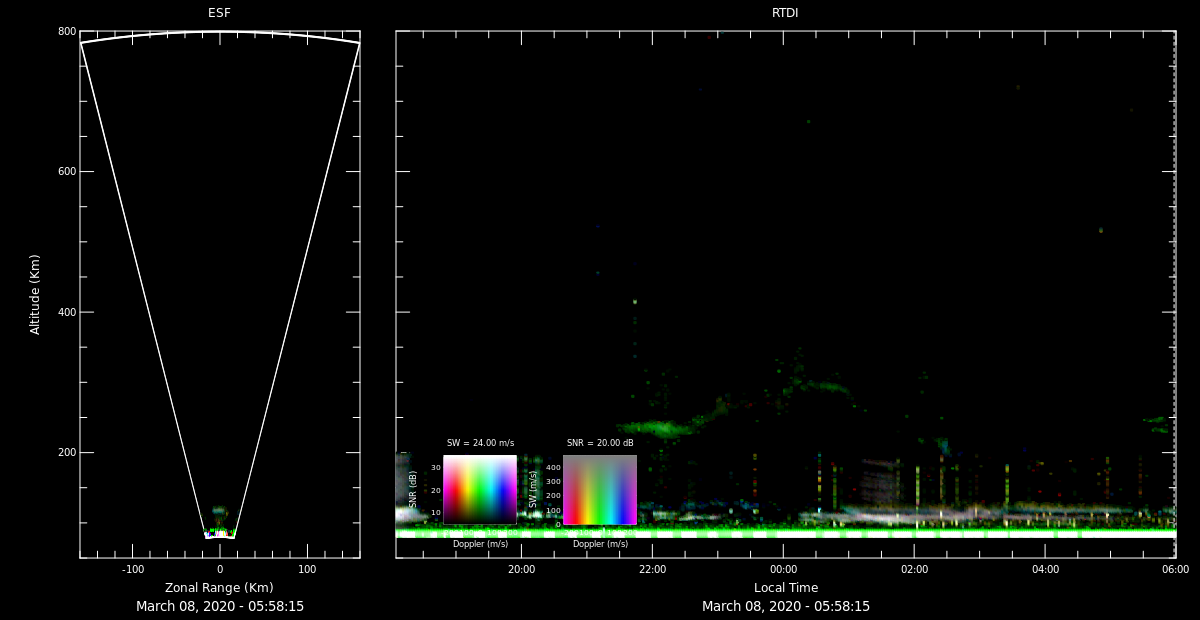
Task: Select the 400 altitude tick label
Action: (x=67, y=312)
